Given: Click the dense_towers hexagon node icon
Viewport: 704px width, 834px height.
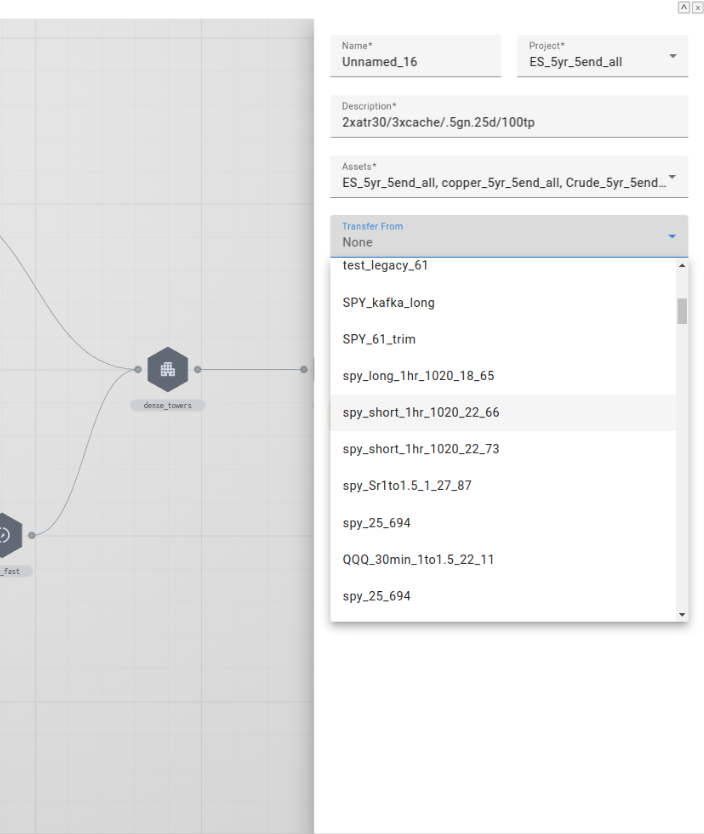Looking at the screenshot, I should pyautogui.click(x=167, y=369).
